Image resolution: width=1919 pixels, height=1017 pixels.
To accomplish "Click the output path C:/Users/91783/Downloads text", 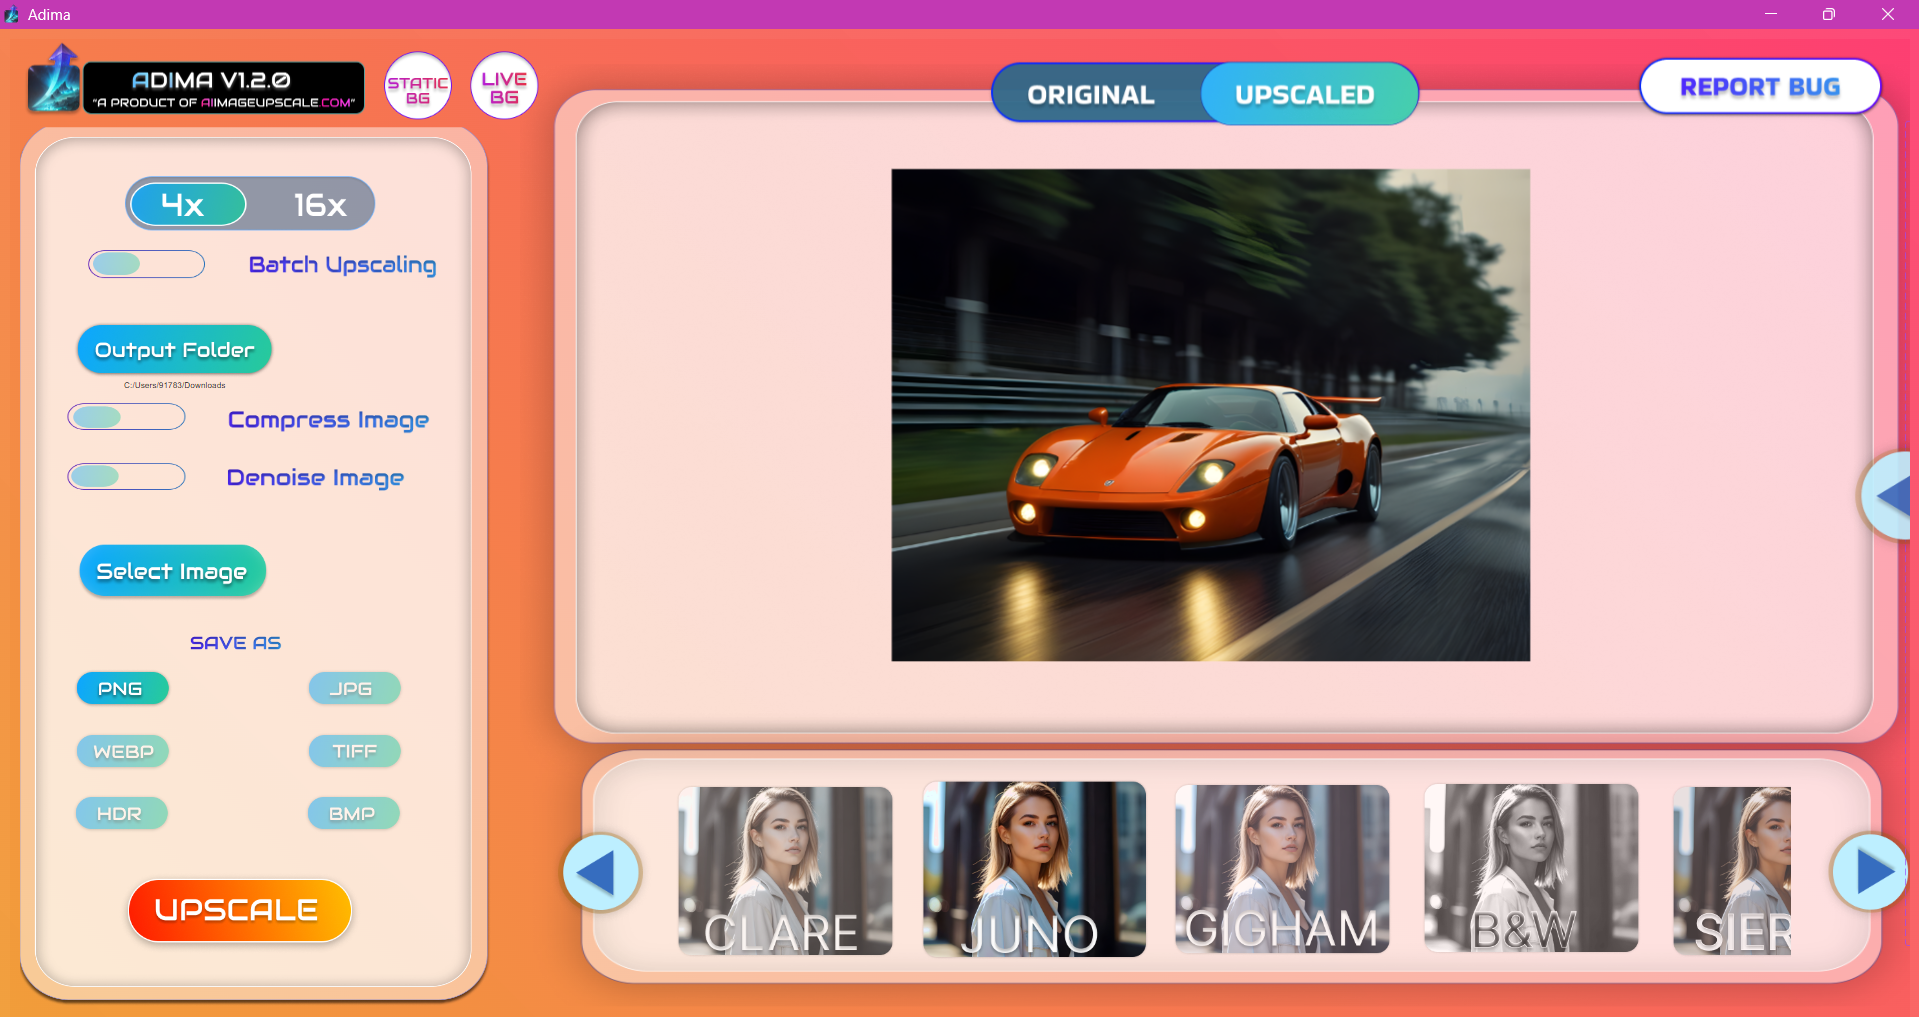I will 175,385.
